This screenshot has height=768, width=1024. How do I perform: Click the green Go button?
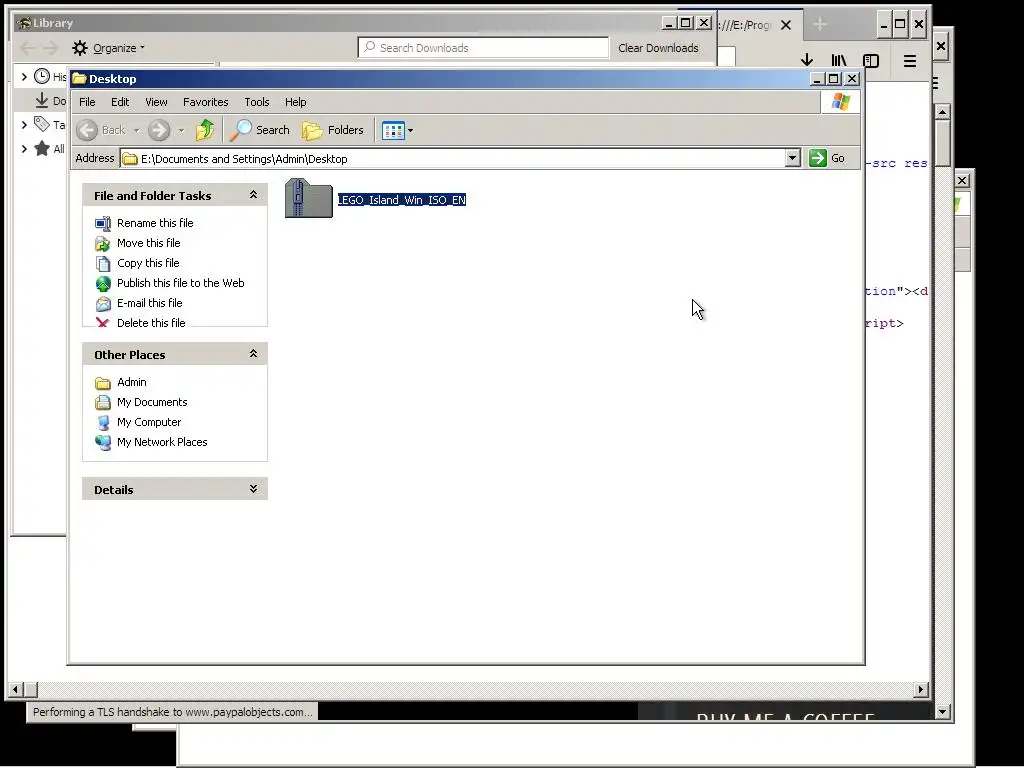pos(827,158)
